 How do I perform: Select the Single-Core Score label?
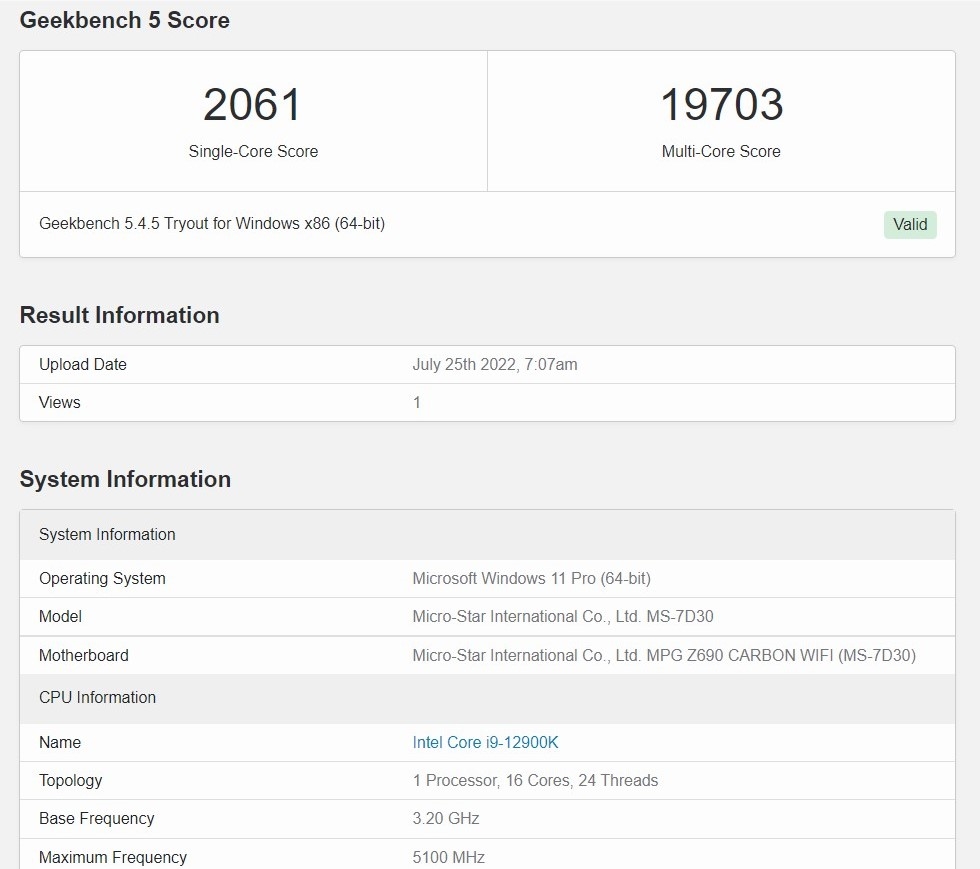(253, 152)
